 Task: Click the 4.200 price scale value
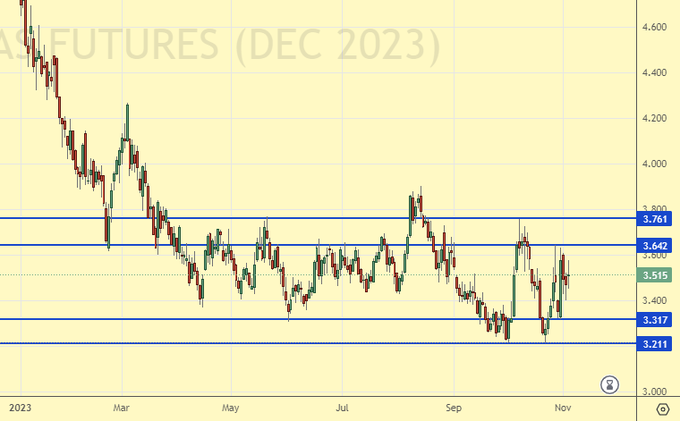(657, 118)
